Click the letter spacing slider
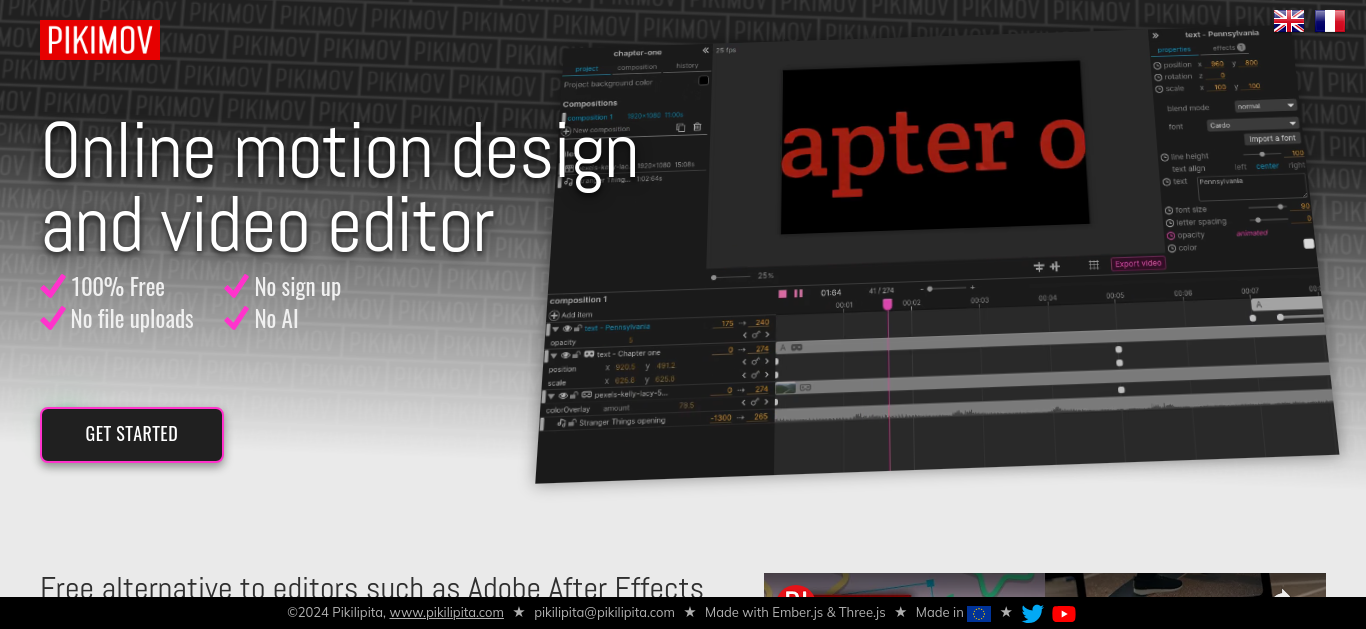The height and width of the screenshot is (629, 1366). (1270, 220)
